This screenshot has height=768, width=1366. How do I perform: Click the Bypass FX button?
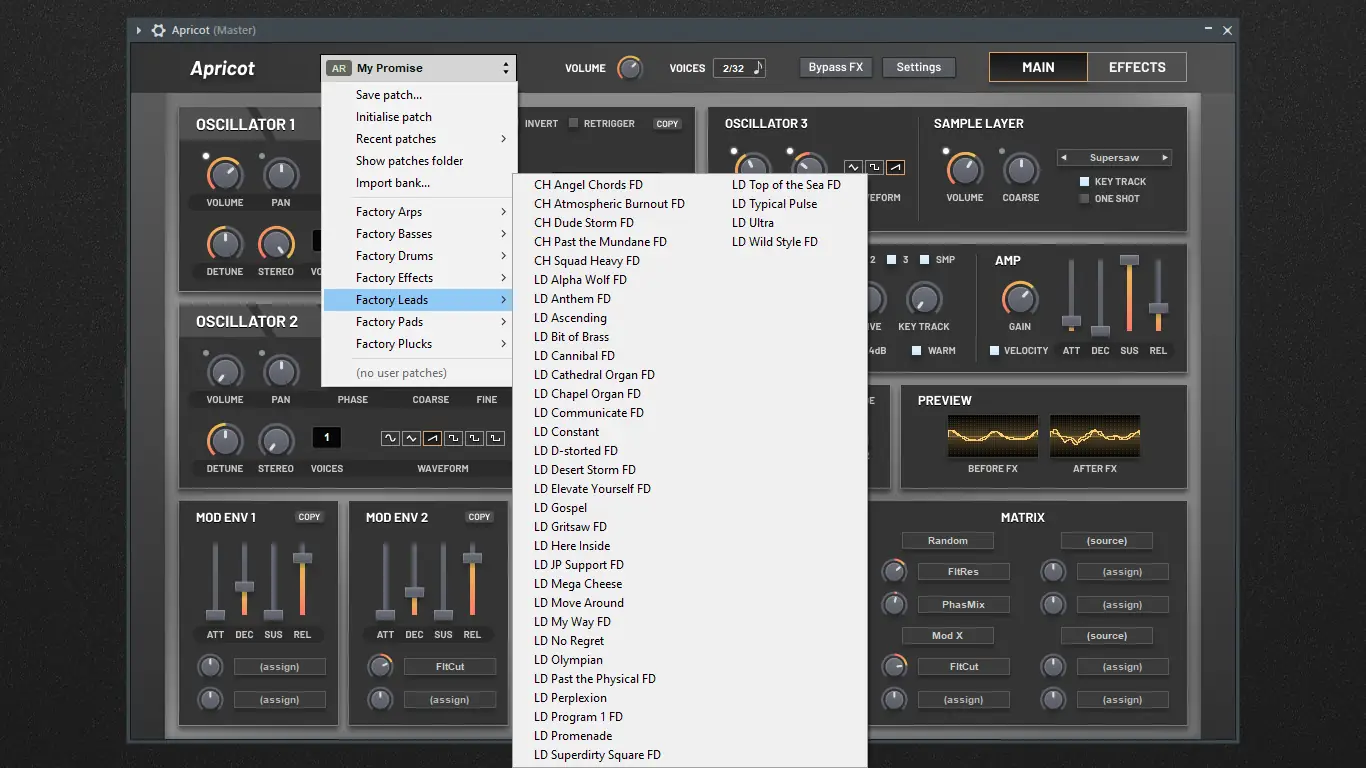pyautogui.click(x=836, y=68)
